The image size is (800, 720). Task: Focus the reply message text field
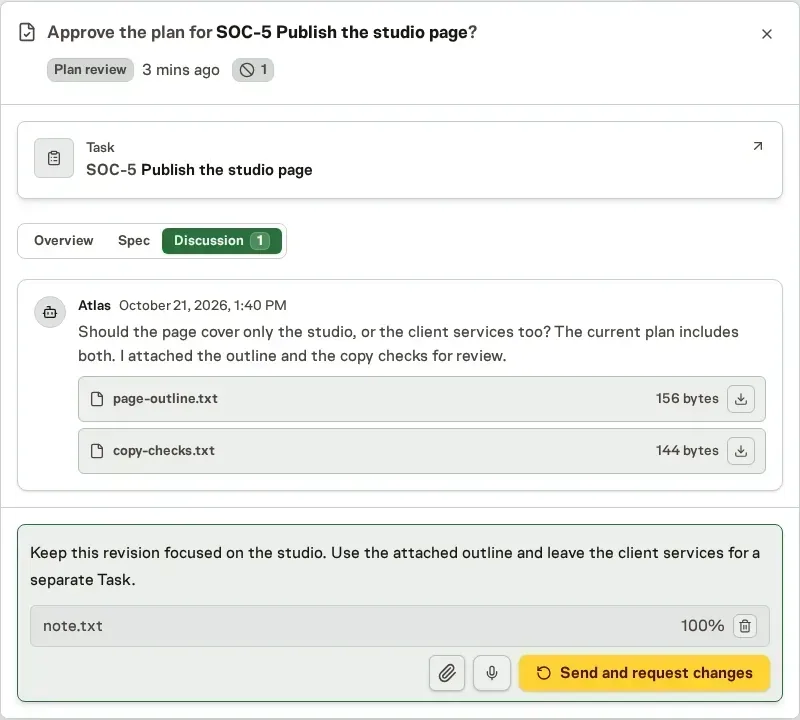pos(399,566)
